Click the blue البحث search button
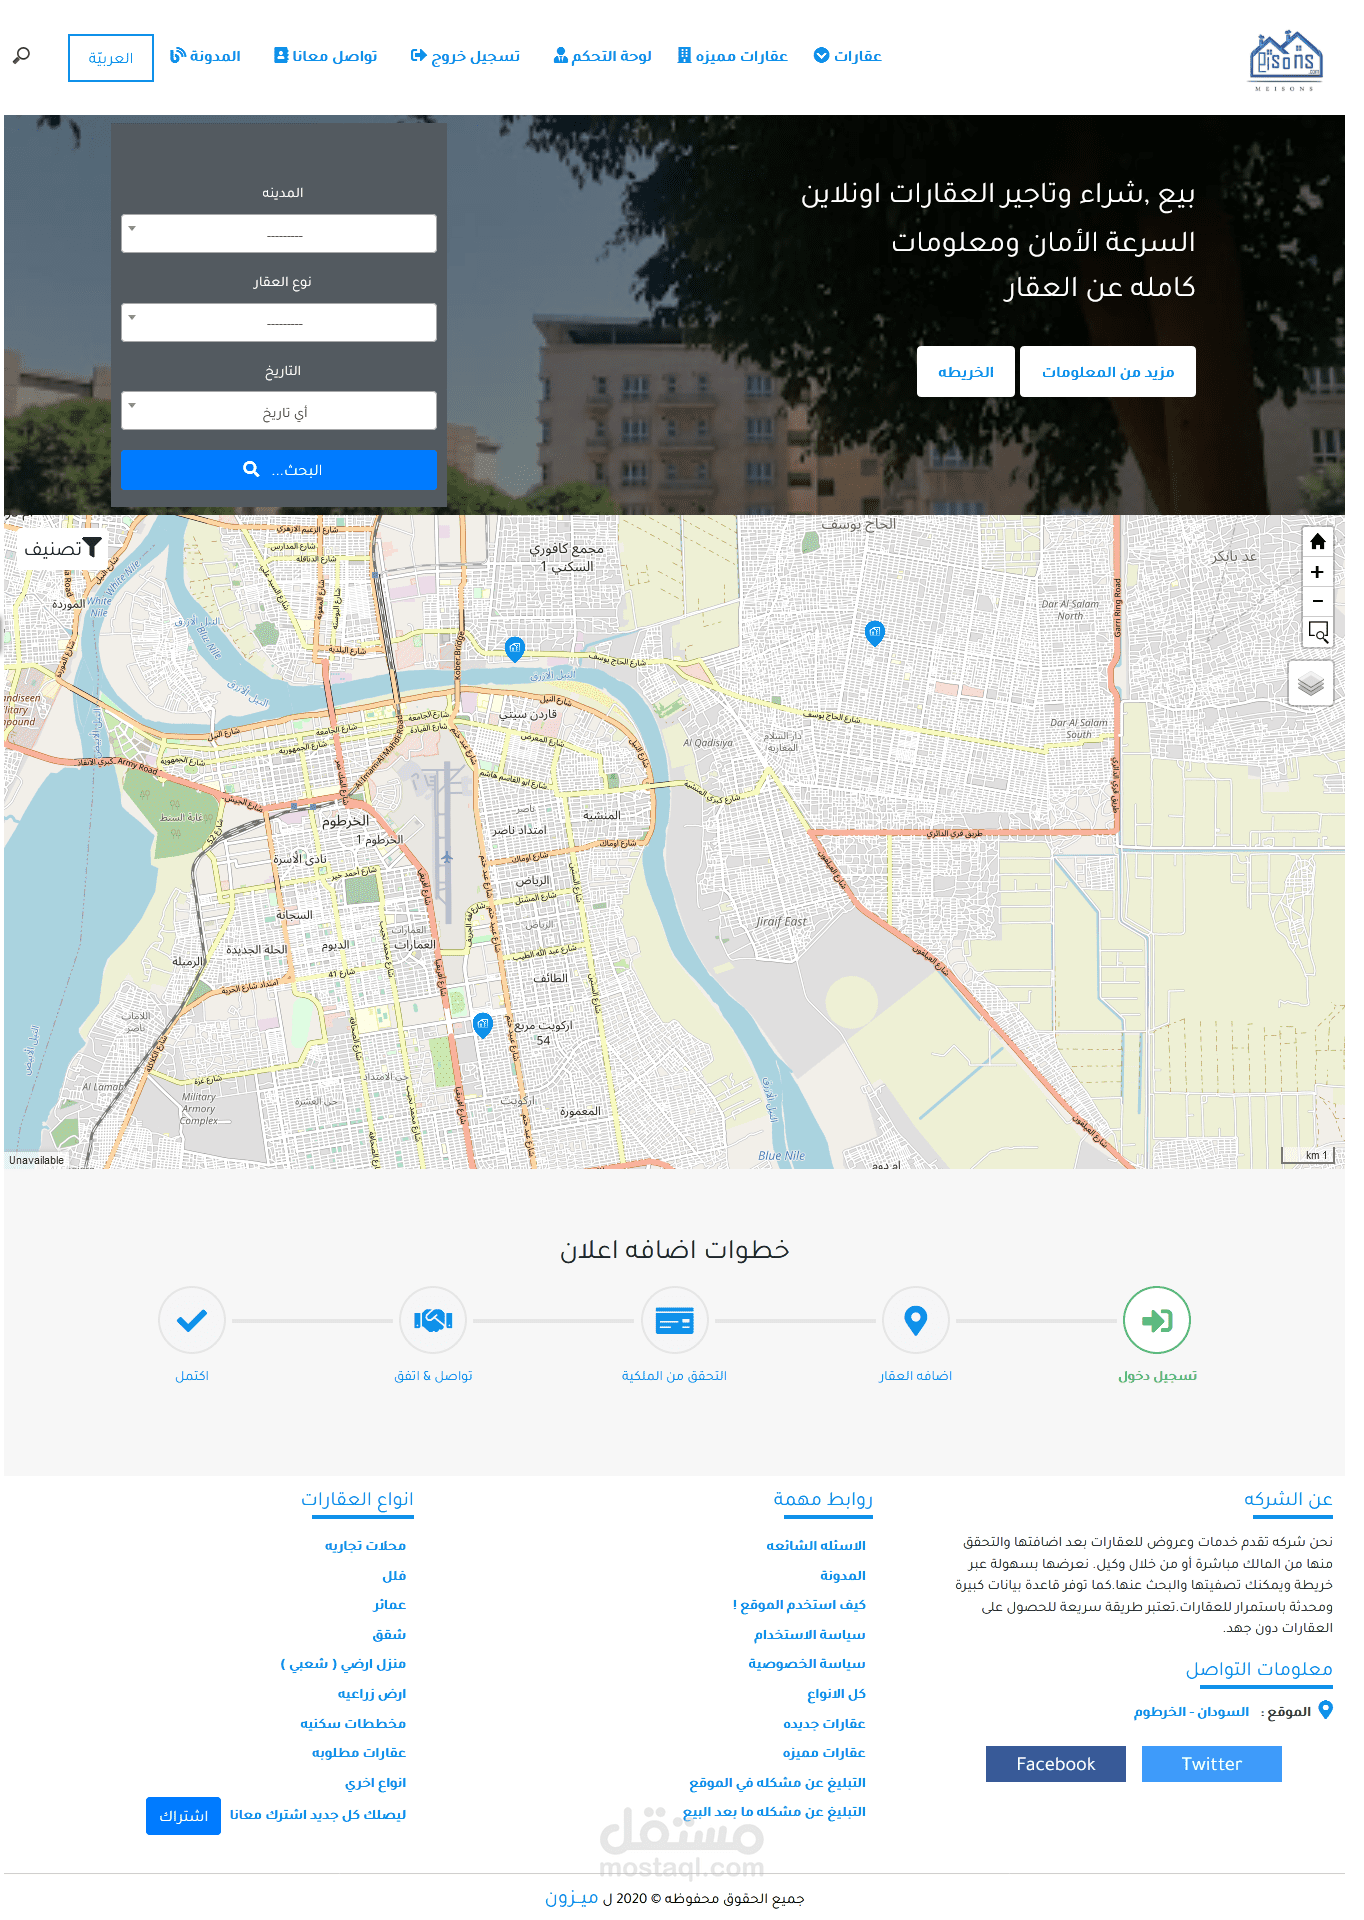This screenshot has width=1364, height=1920. (x=279, y=469)
